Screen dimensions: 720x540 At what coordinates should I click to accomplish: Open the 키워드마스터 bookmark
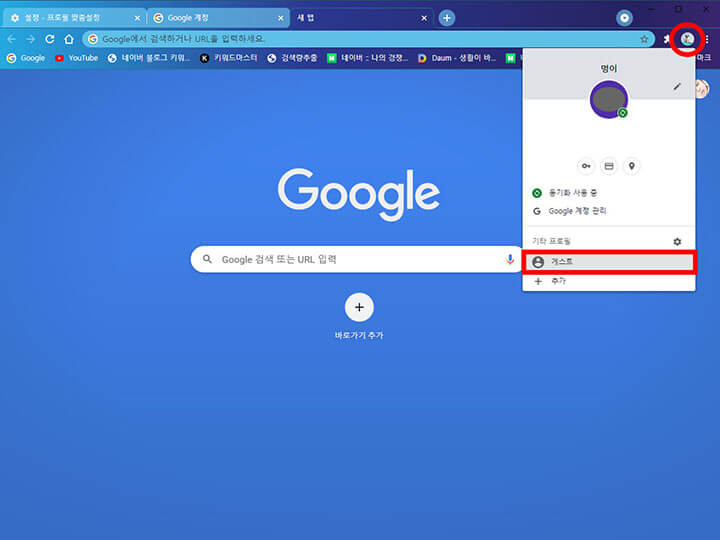coord(228,58)
